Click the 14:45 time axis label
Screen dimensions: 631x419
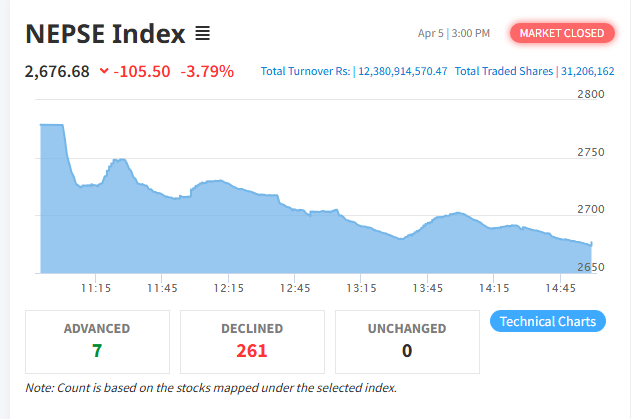click(x=560, y=288)
